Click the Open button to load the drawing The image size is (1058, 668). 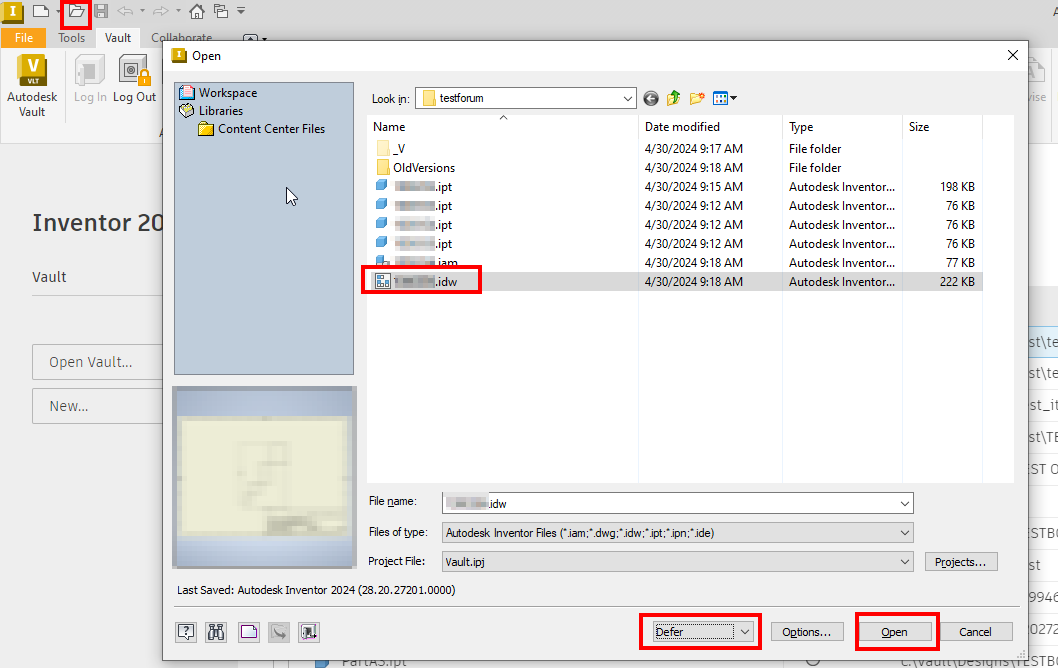tap(896, 631)
